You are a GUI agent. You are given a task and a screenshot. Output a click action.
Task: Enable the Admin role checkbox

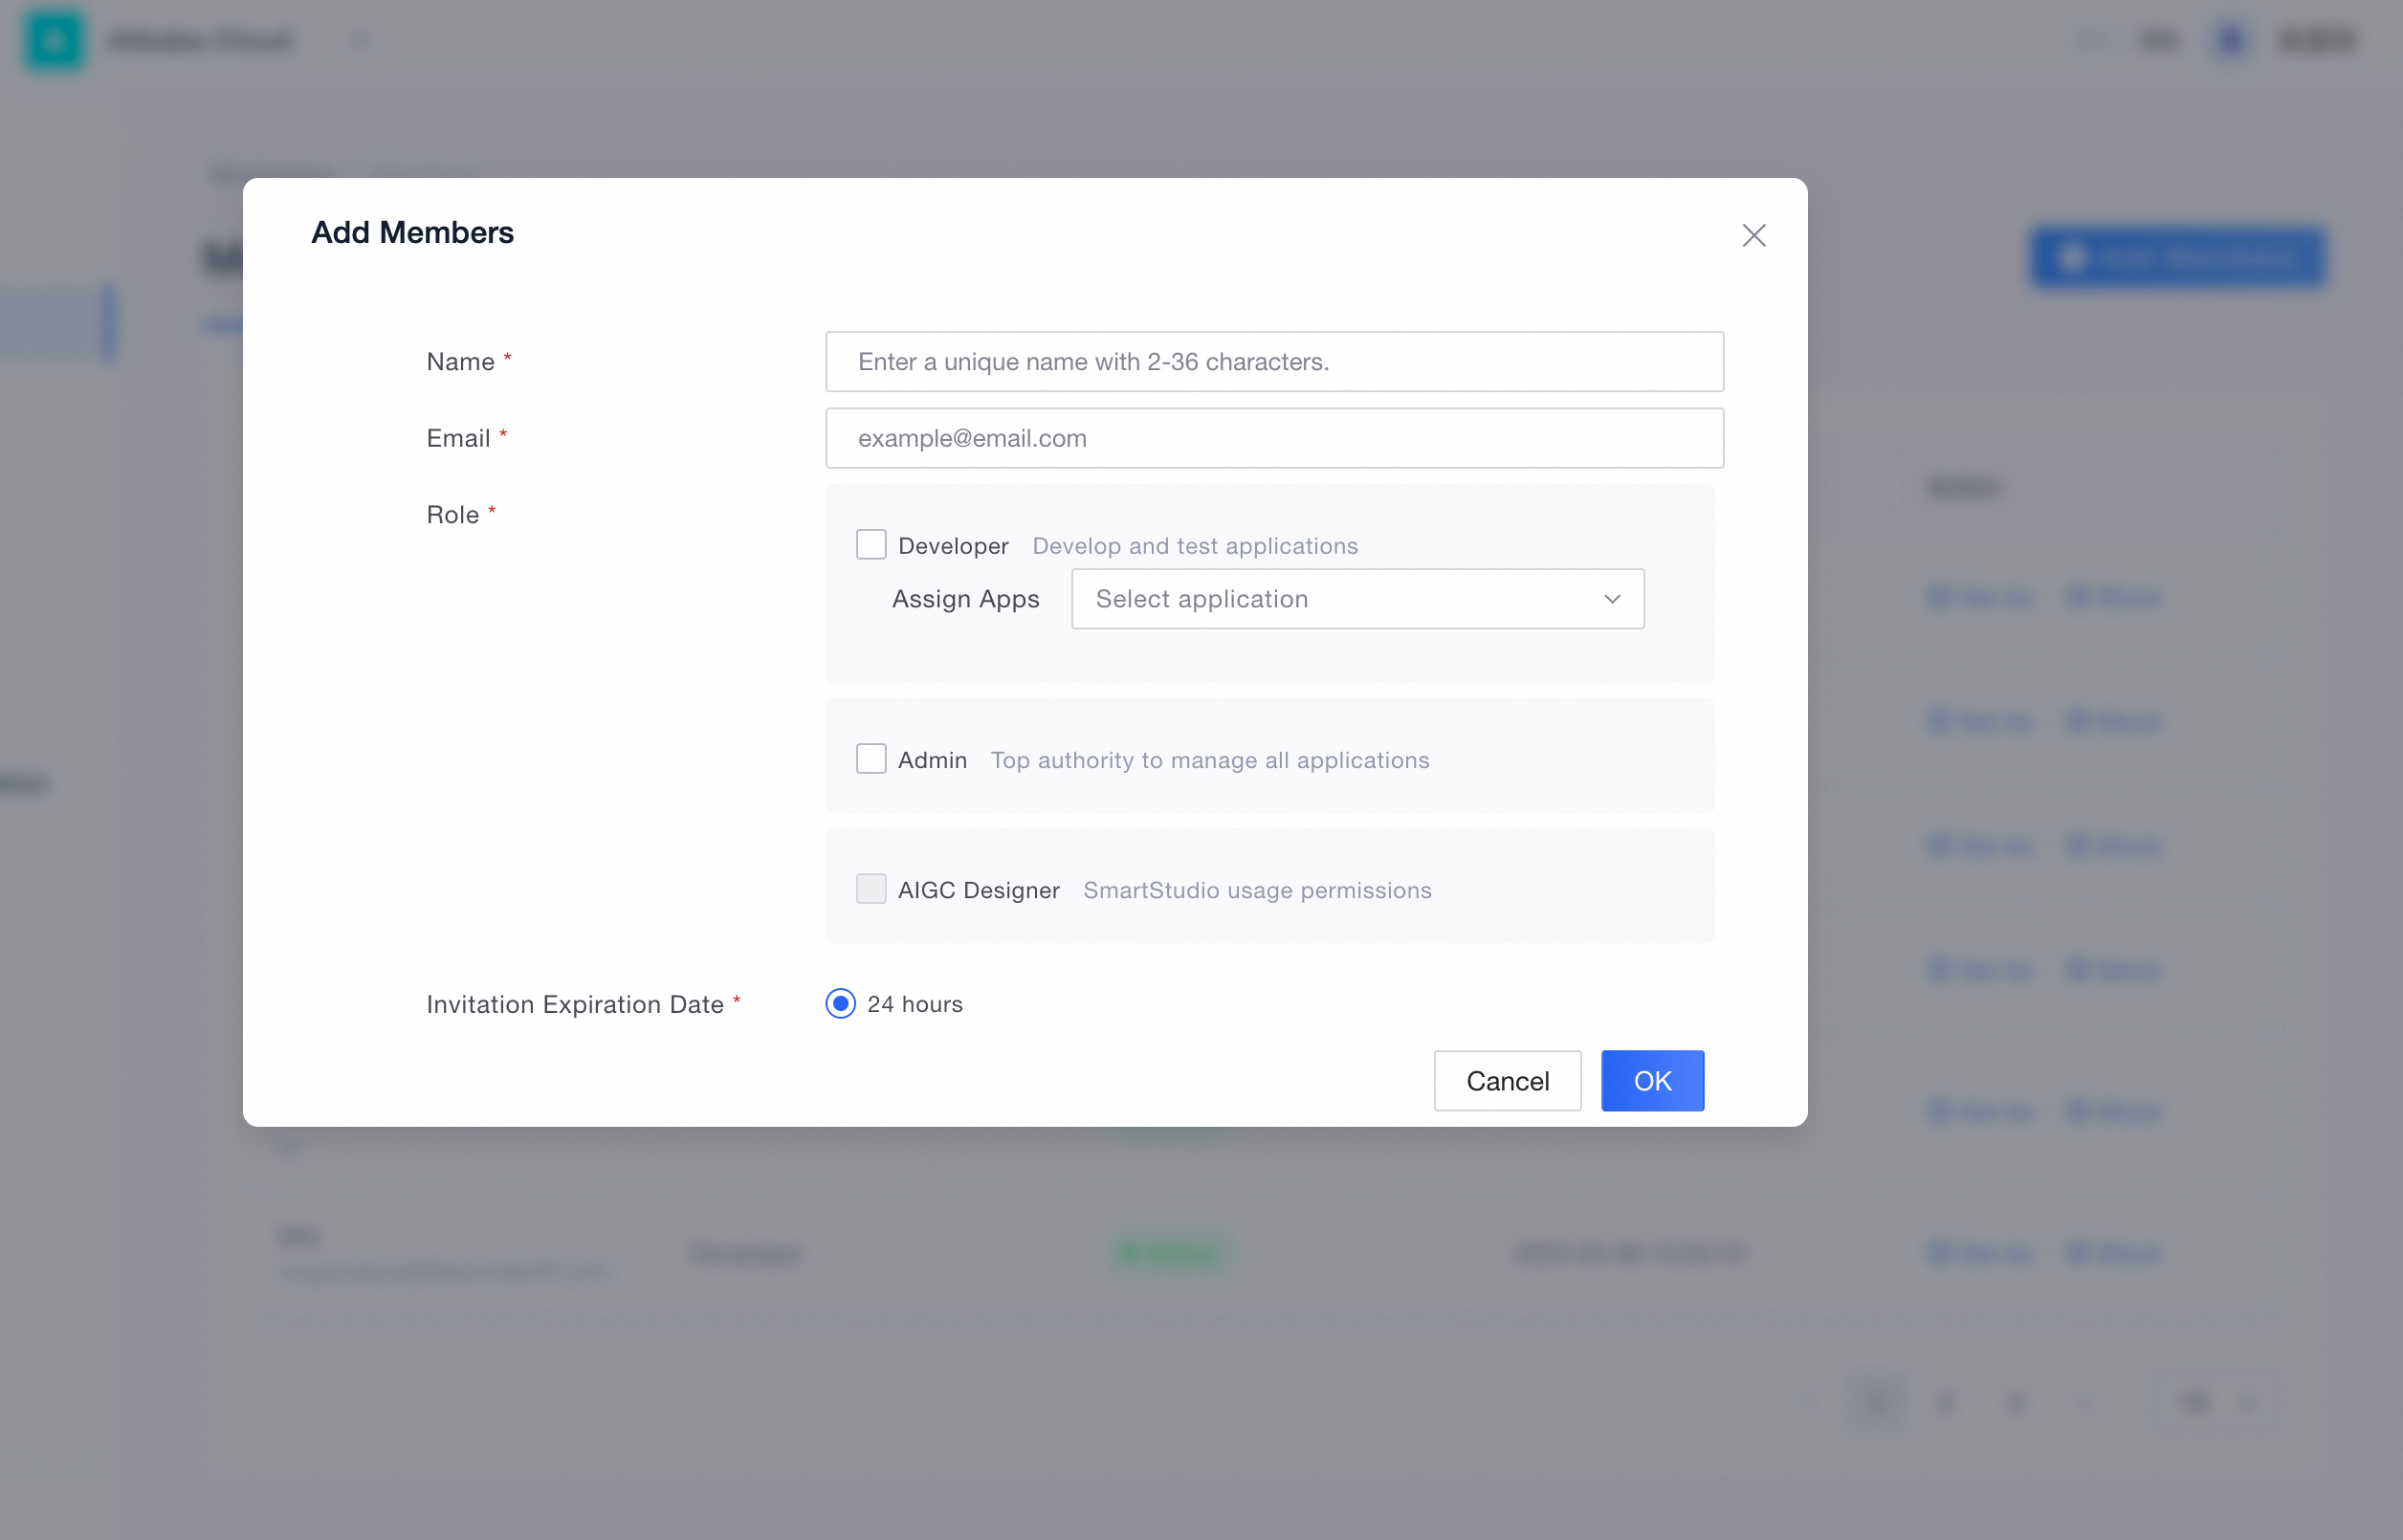point(870,759)
